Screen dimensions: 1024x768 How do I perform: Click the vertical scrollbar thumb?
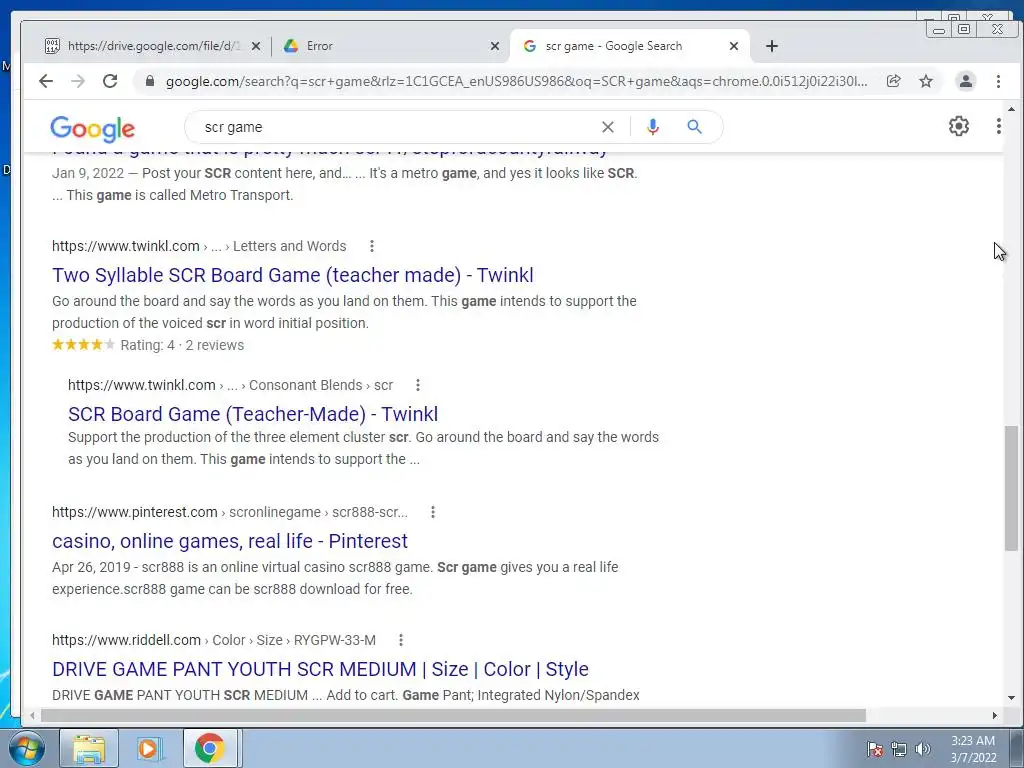click(1011, 488)
